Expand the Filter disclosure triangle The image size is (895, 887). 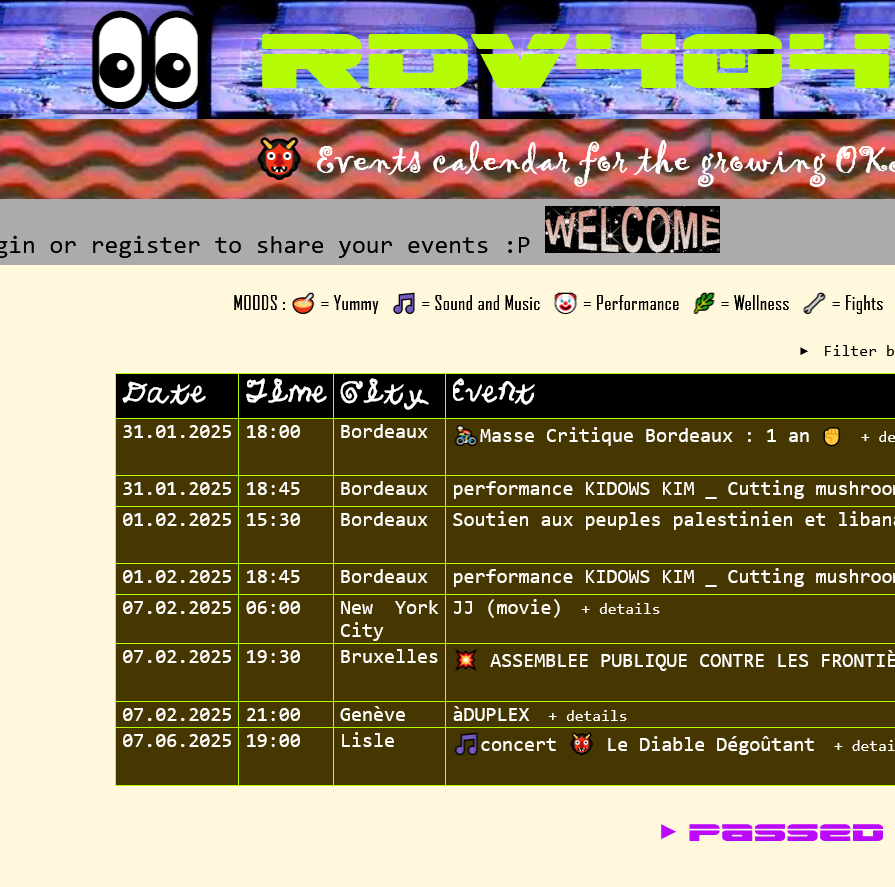[804, 351]
